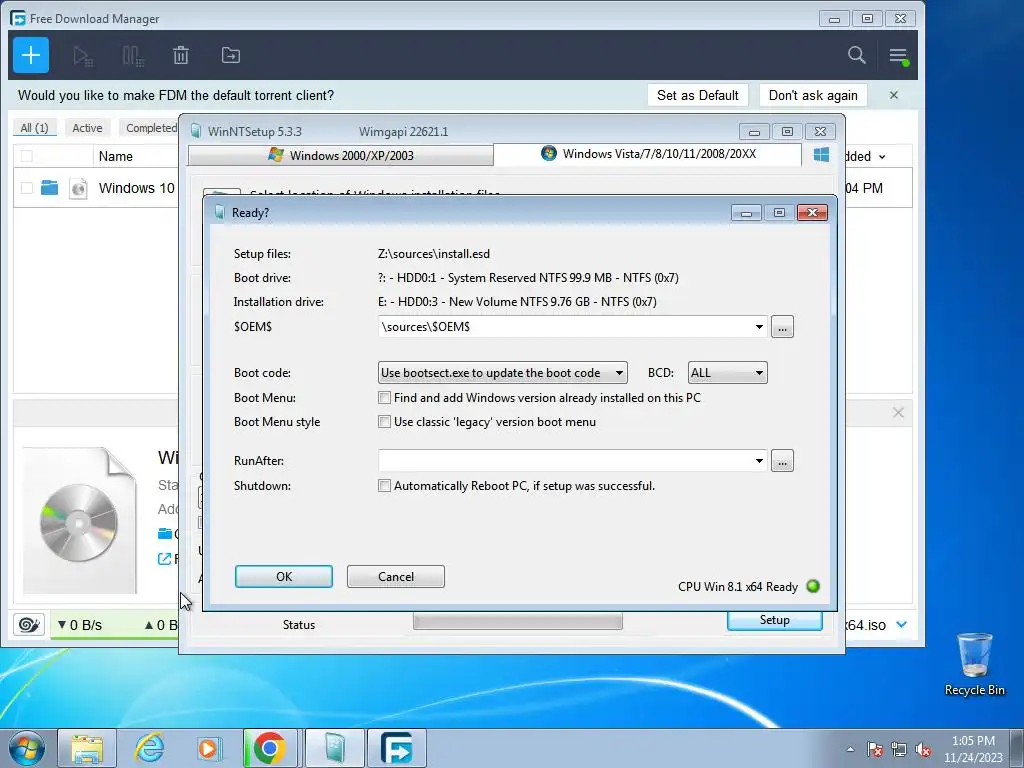The width and height of the screenshot is (1024, 768).
Task: Enable Find and add Windows version checkbox
Action: [x=385, y=398]
